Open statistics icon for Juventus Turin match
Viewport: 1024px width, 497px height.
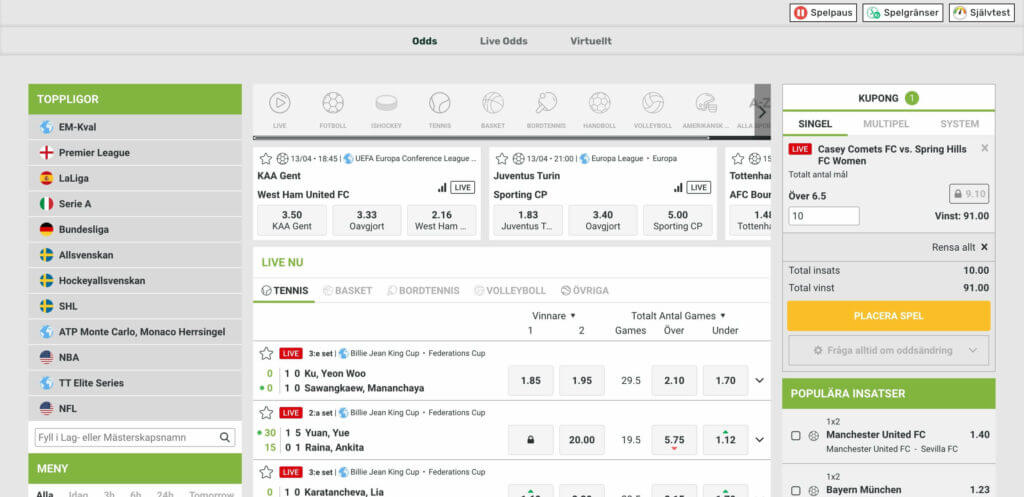click(679, 187)
